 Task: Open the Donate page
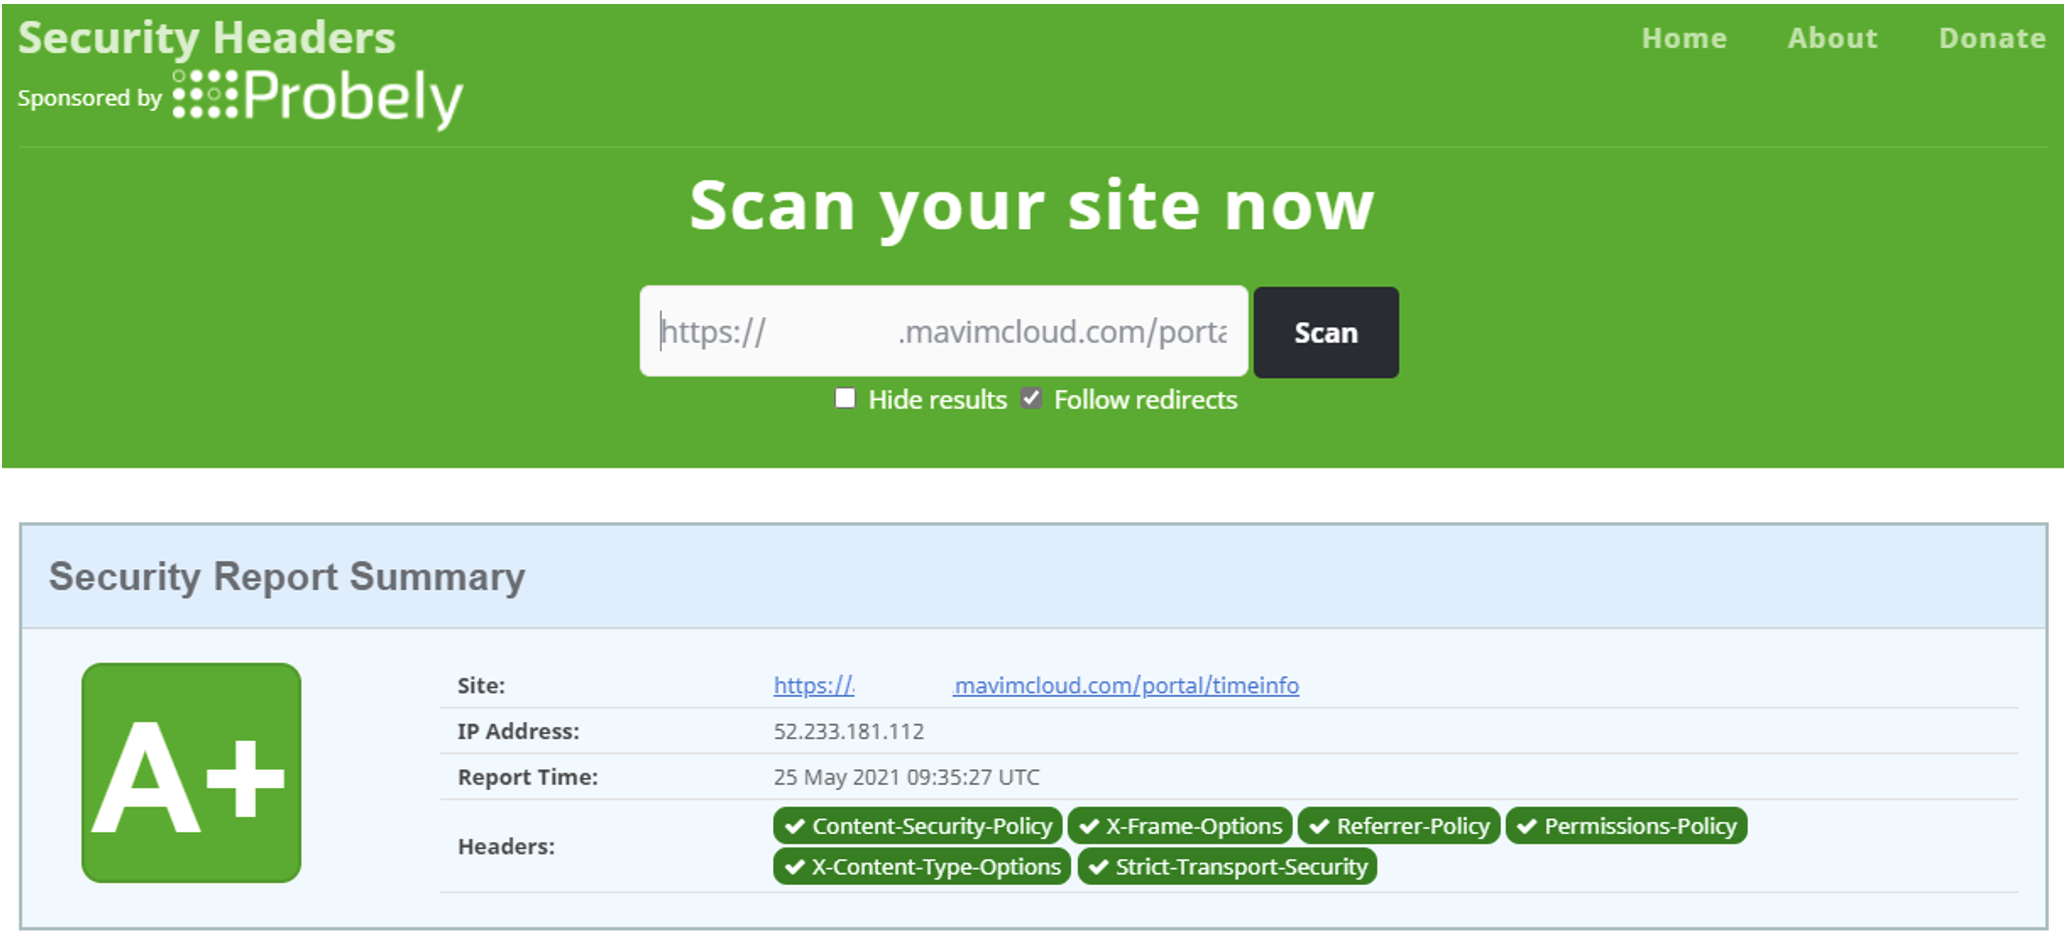(x=1991, y=38)
